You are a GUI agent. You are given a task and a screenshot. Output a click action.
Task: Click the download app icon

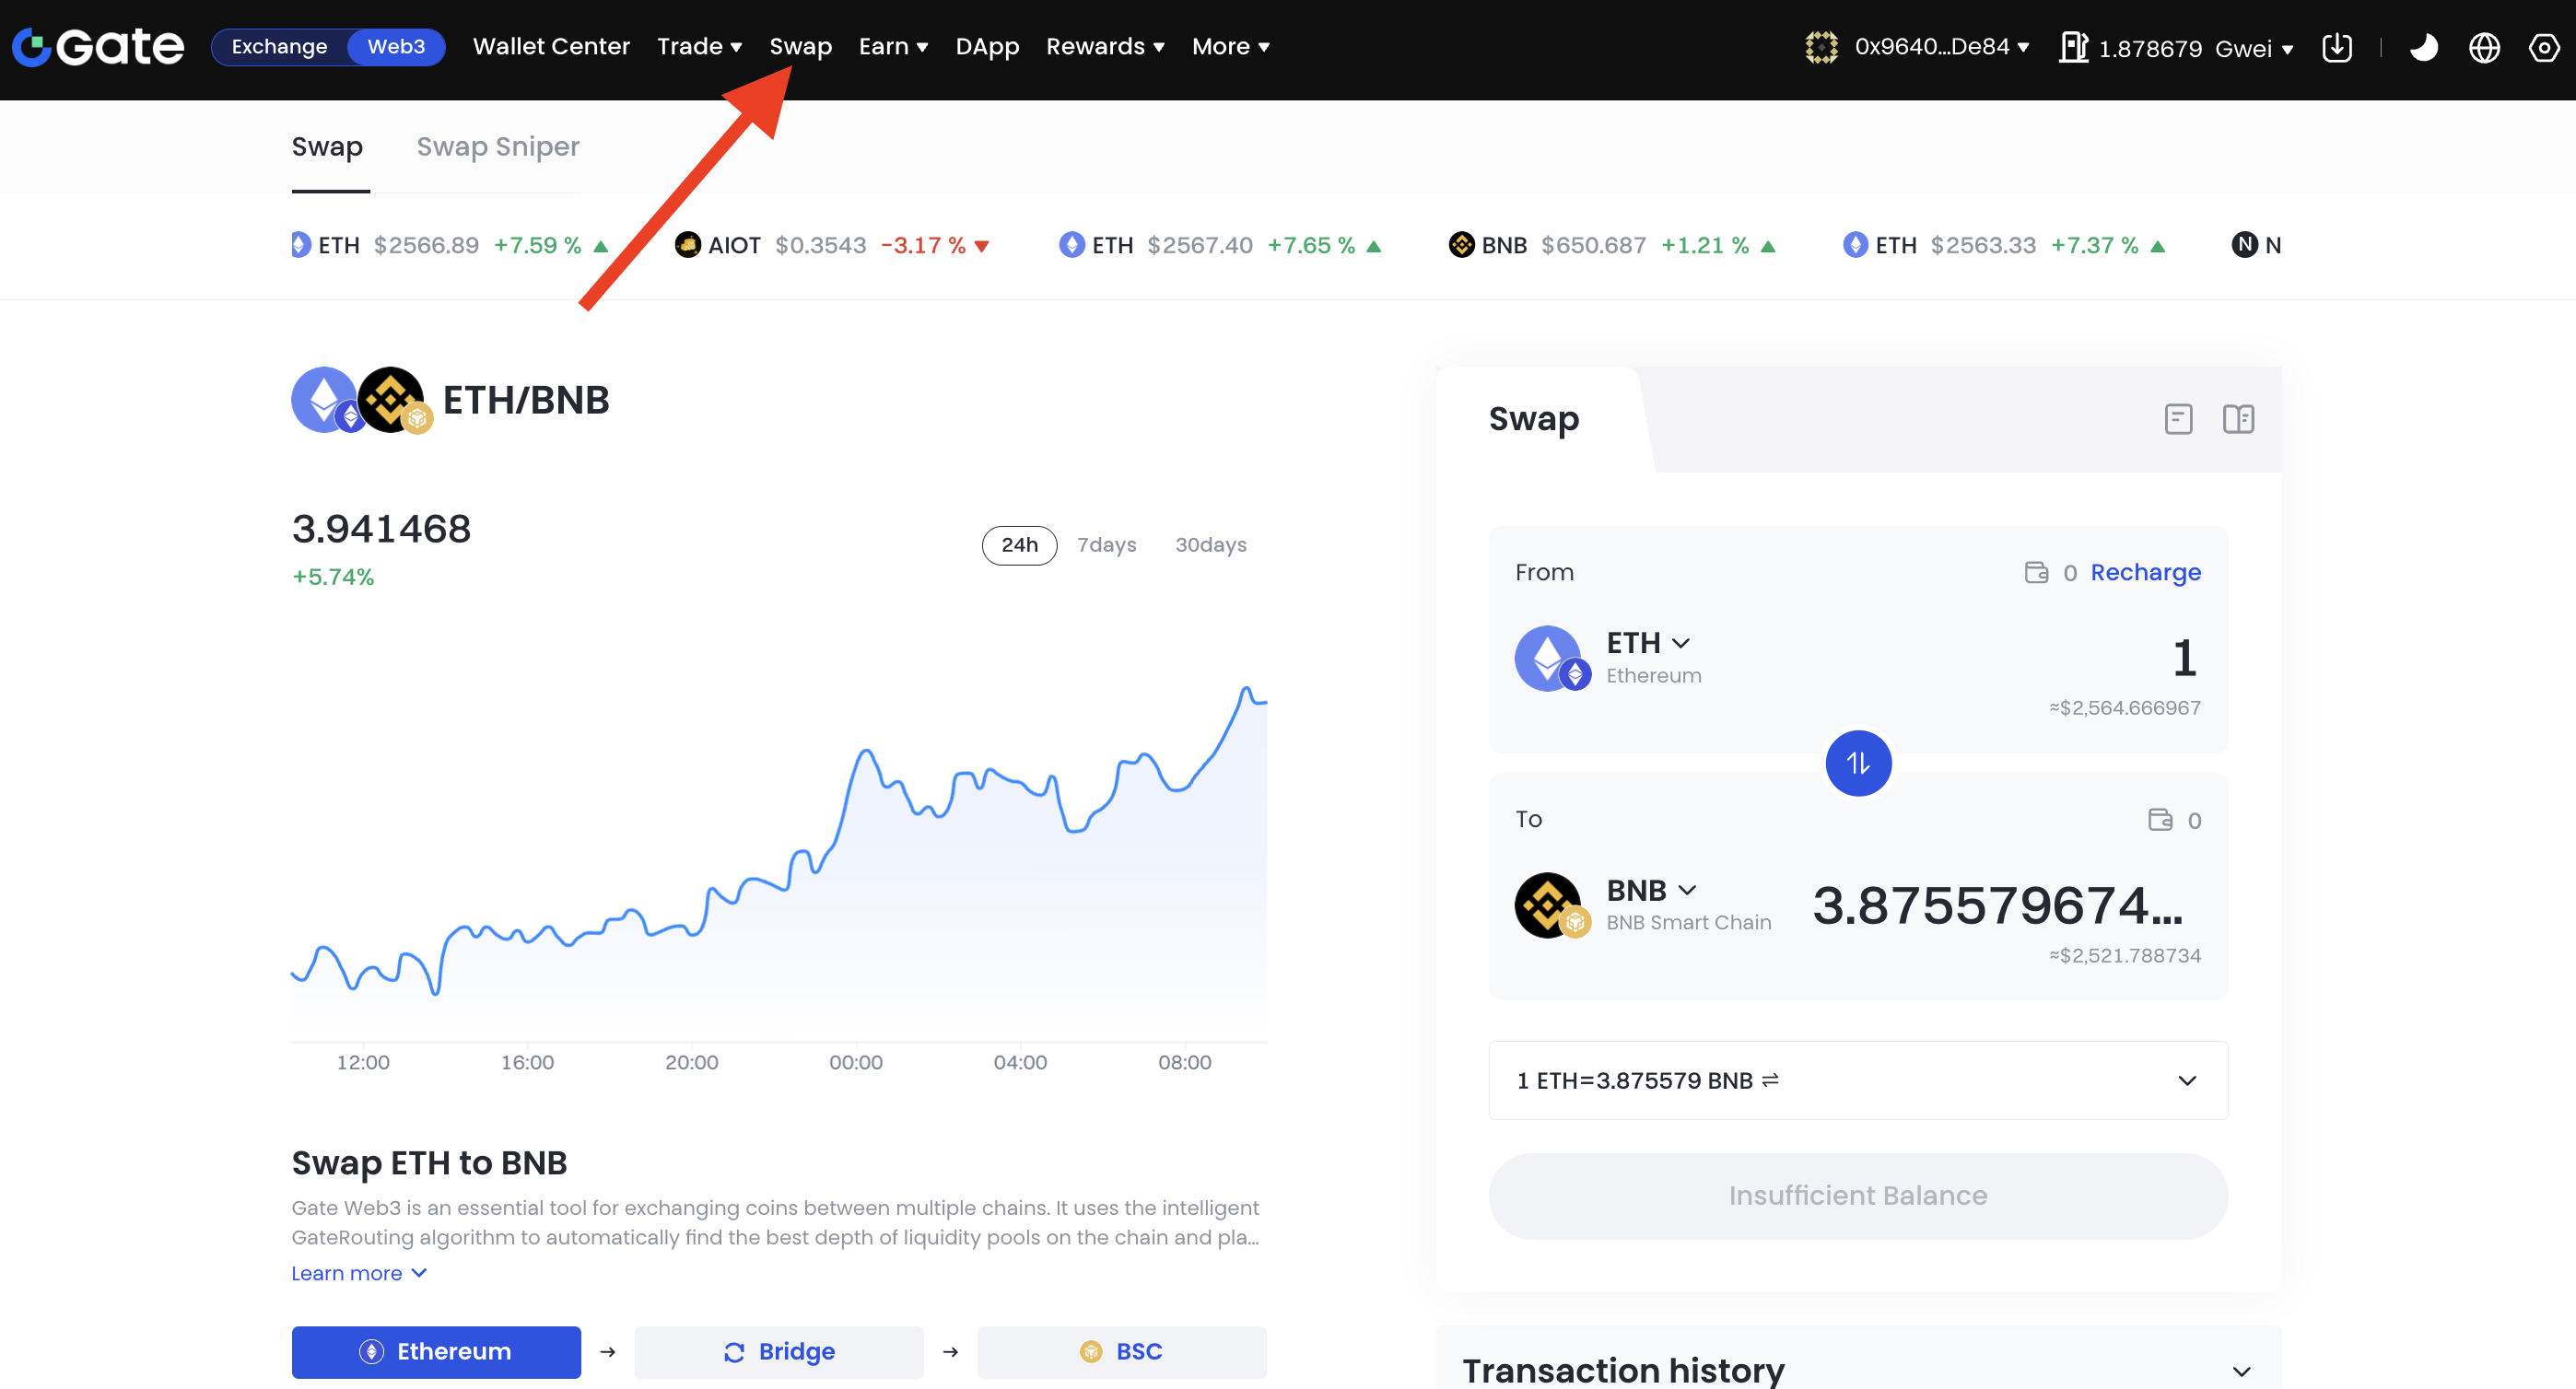[2337, 47]
